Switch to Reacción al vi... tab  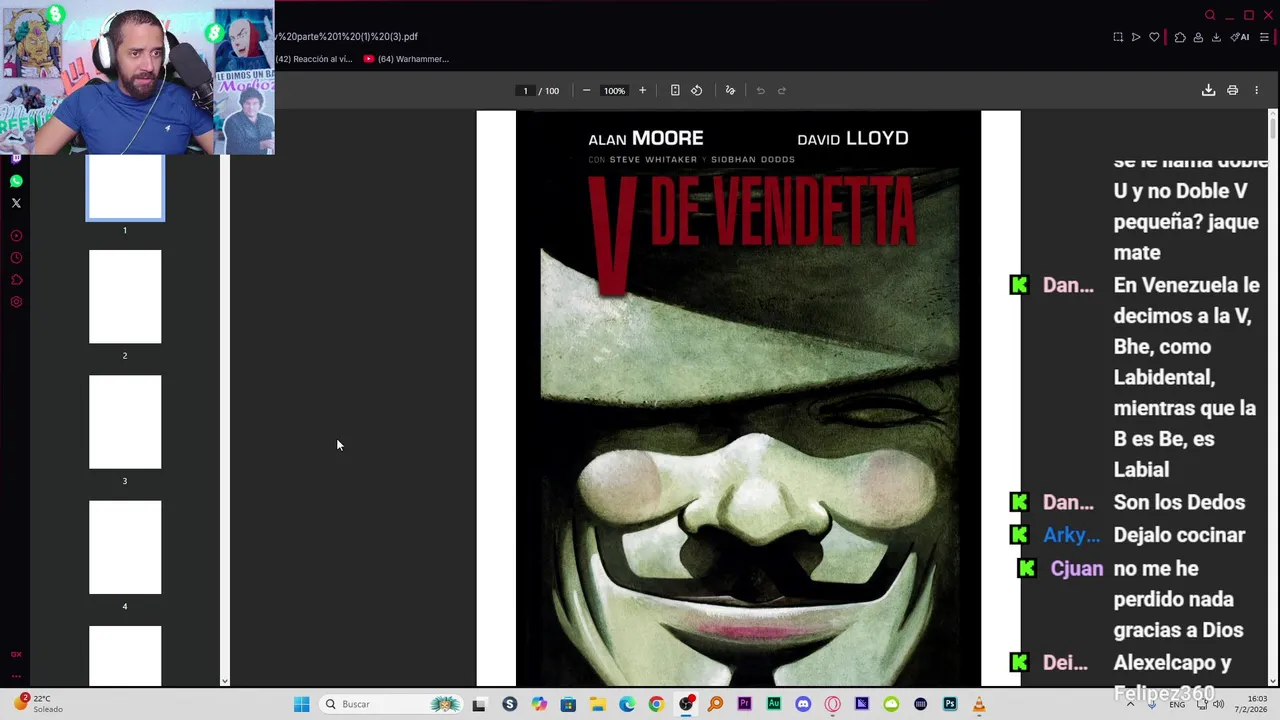coord(314,59)
